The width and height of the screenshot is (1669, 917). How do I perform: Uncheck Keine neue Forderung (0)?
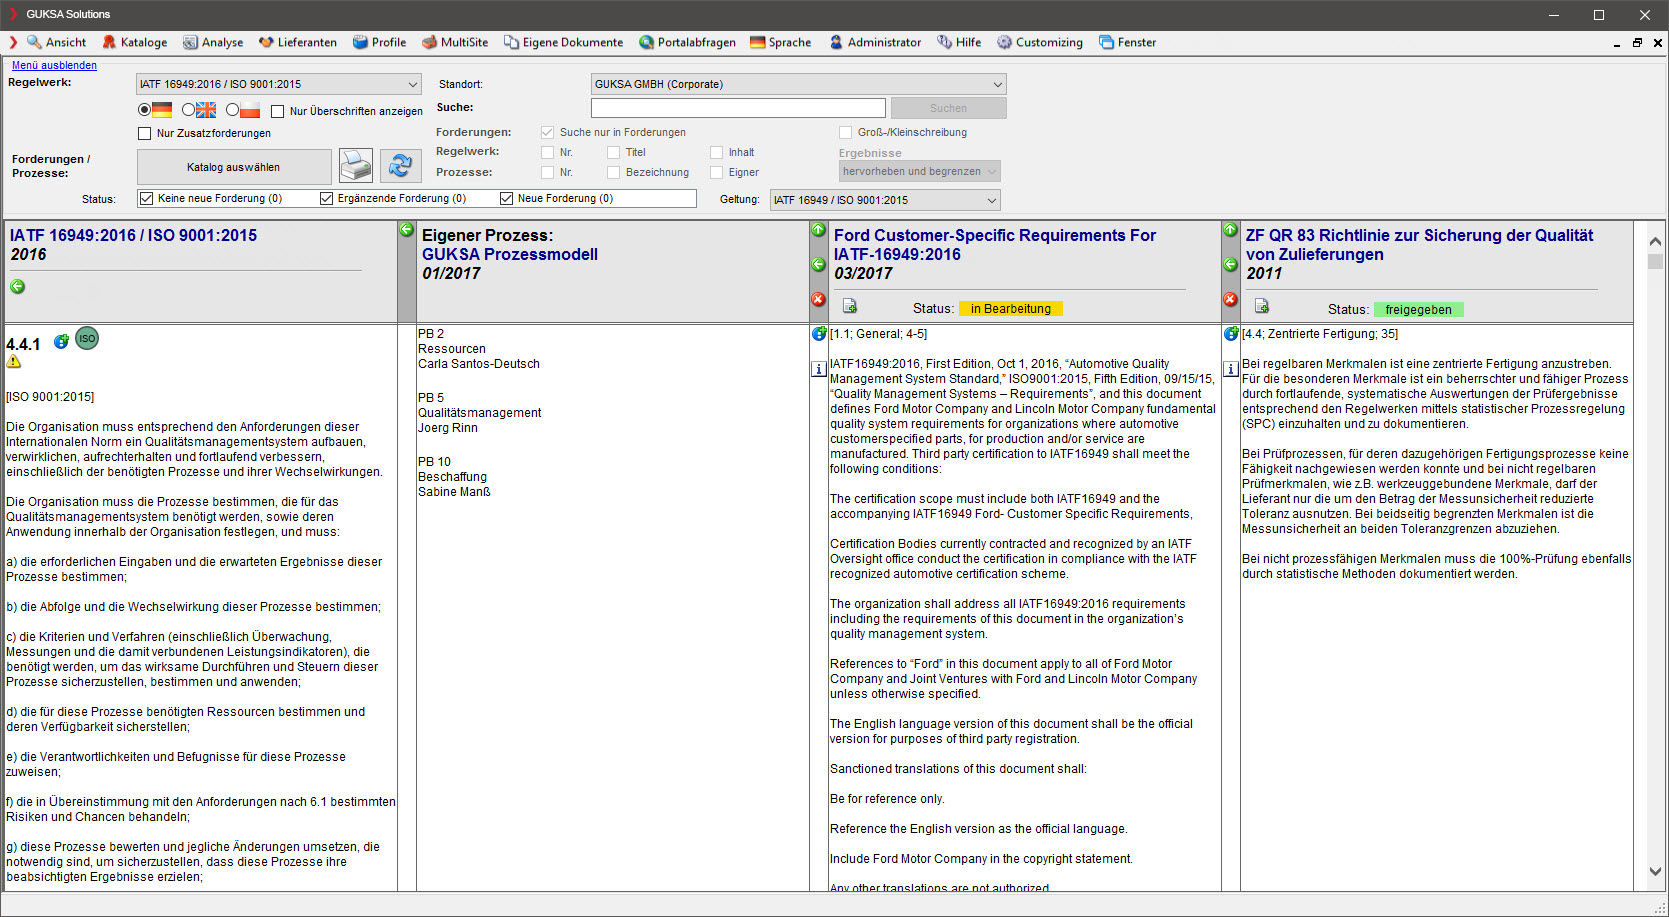coord(147,198)
